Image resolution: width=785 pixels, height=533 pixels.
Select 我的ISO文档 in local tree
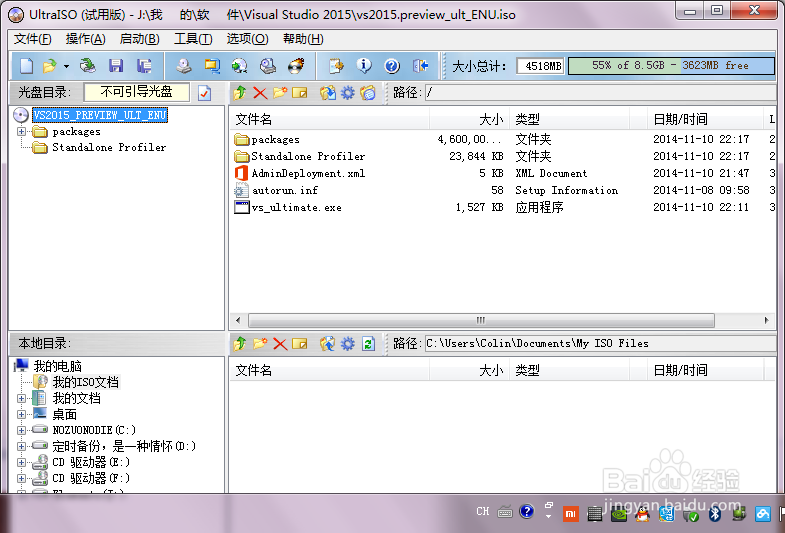click(86, 382)
